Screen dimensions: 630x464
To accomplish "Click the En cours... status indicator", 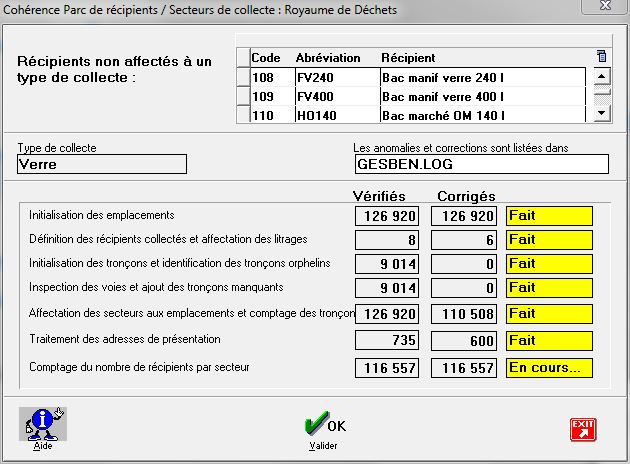I will [549, 368].
